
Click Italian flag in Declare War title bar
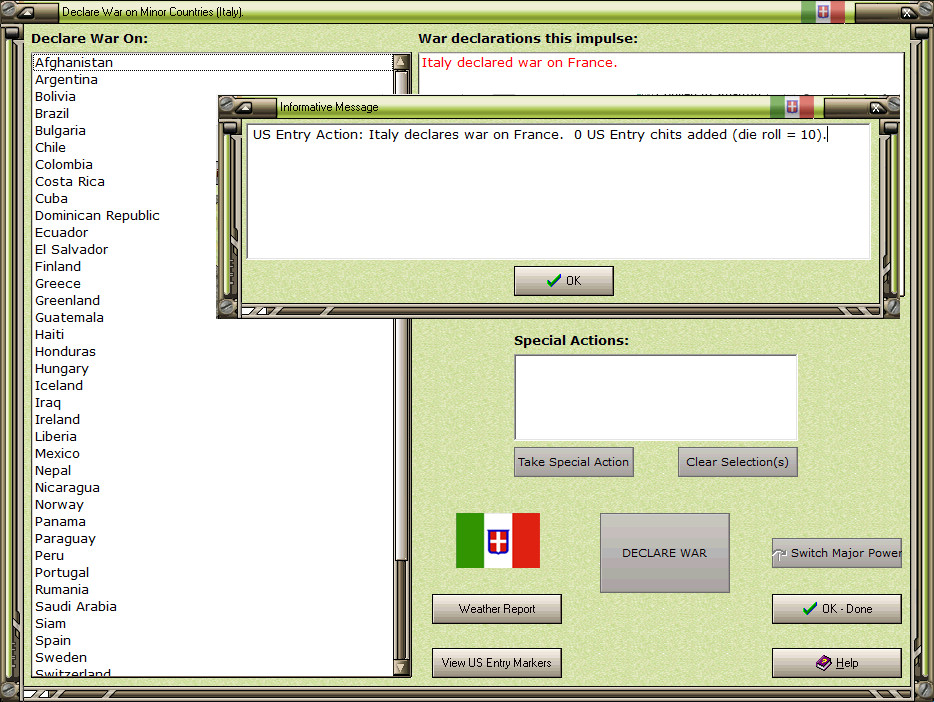[823, 12]
